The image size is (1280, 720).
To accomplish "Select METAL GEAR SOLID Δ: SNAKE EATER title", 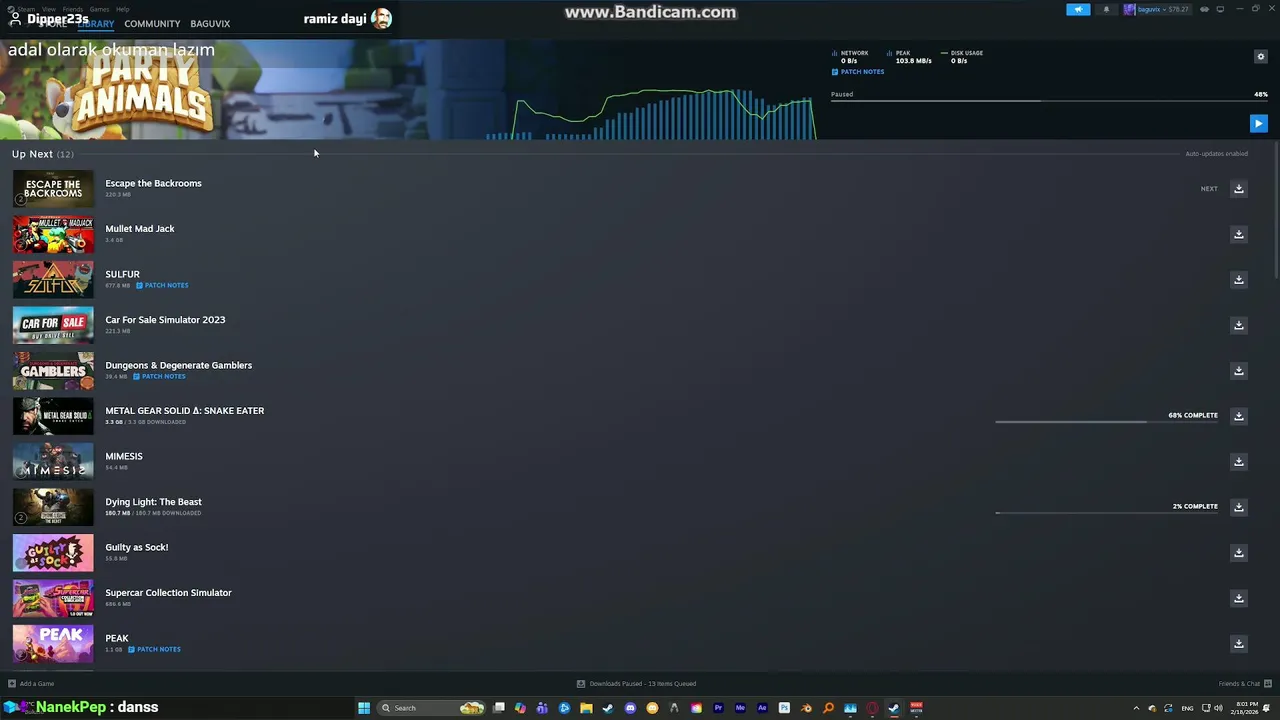I will (x=185, y=411).
